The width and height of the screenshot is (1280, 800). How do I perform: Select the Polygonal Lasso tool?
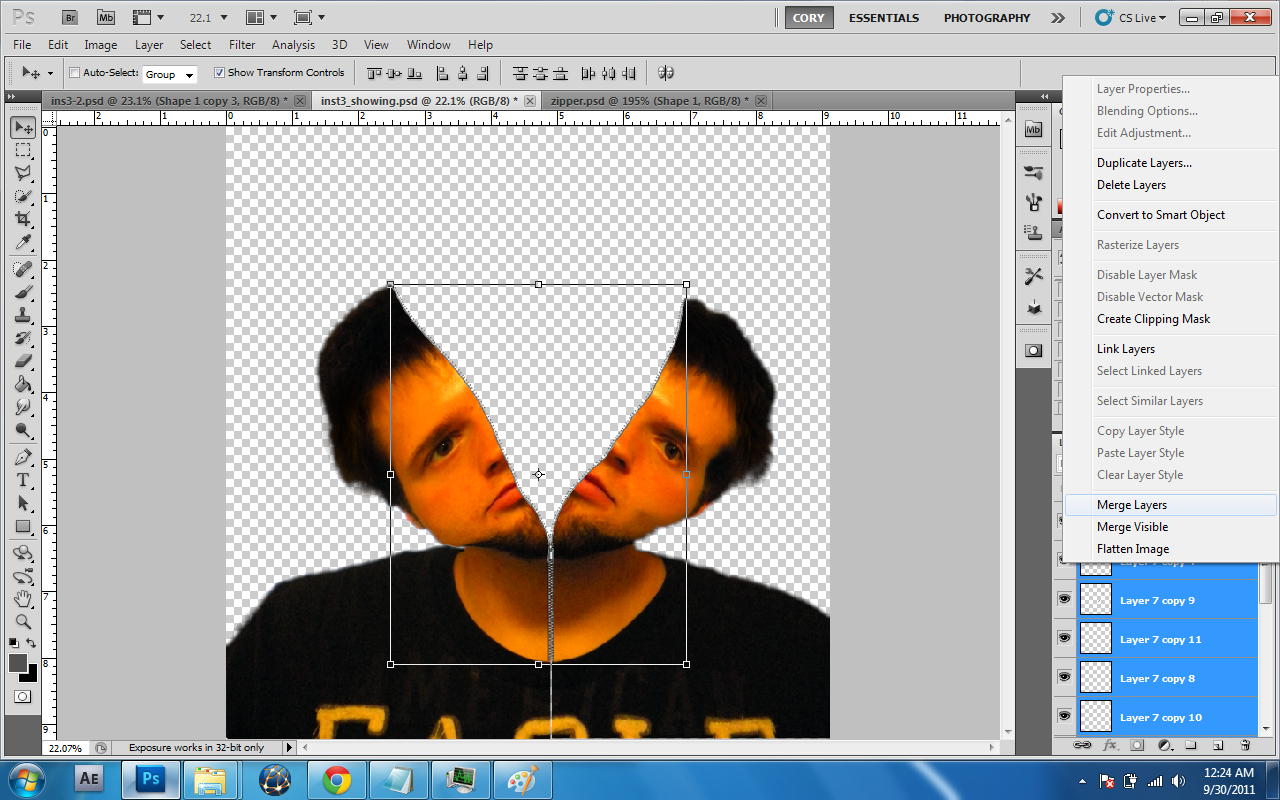(x=23, y=173)
